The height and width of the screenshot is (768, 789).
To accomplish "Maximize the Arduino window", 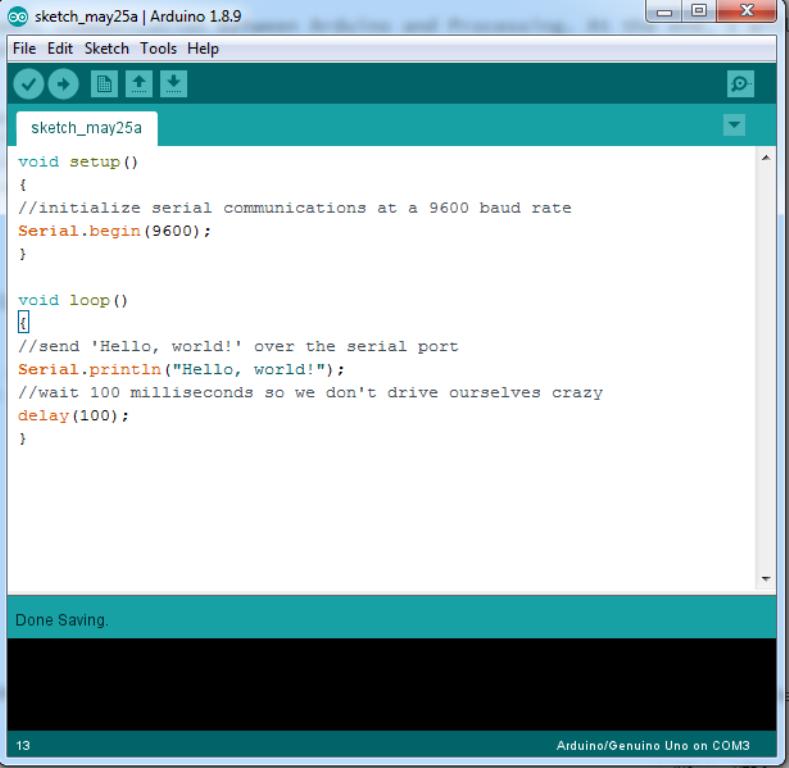I will click(x=699, y=11).
